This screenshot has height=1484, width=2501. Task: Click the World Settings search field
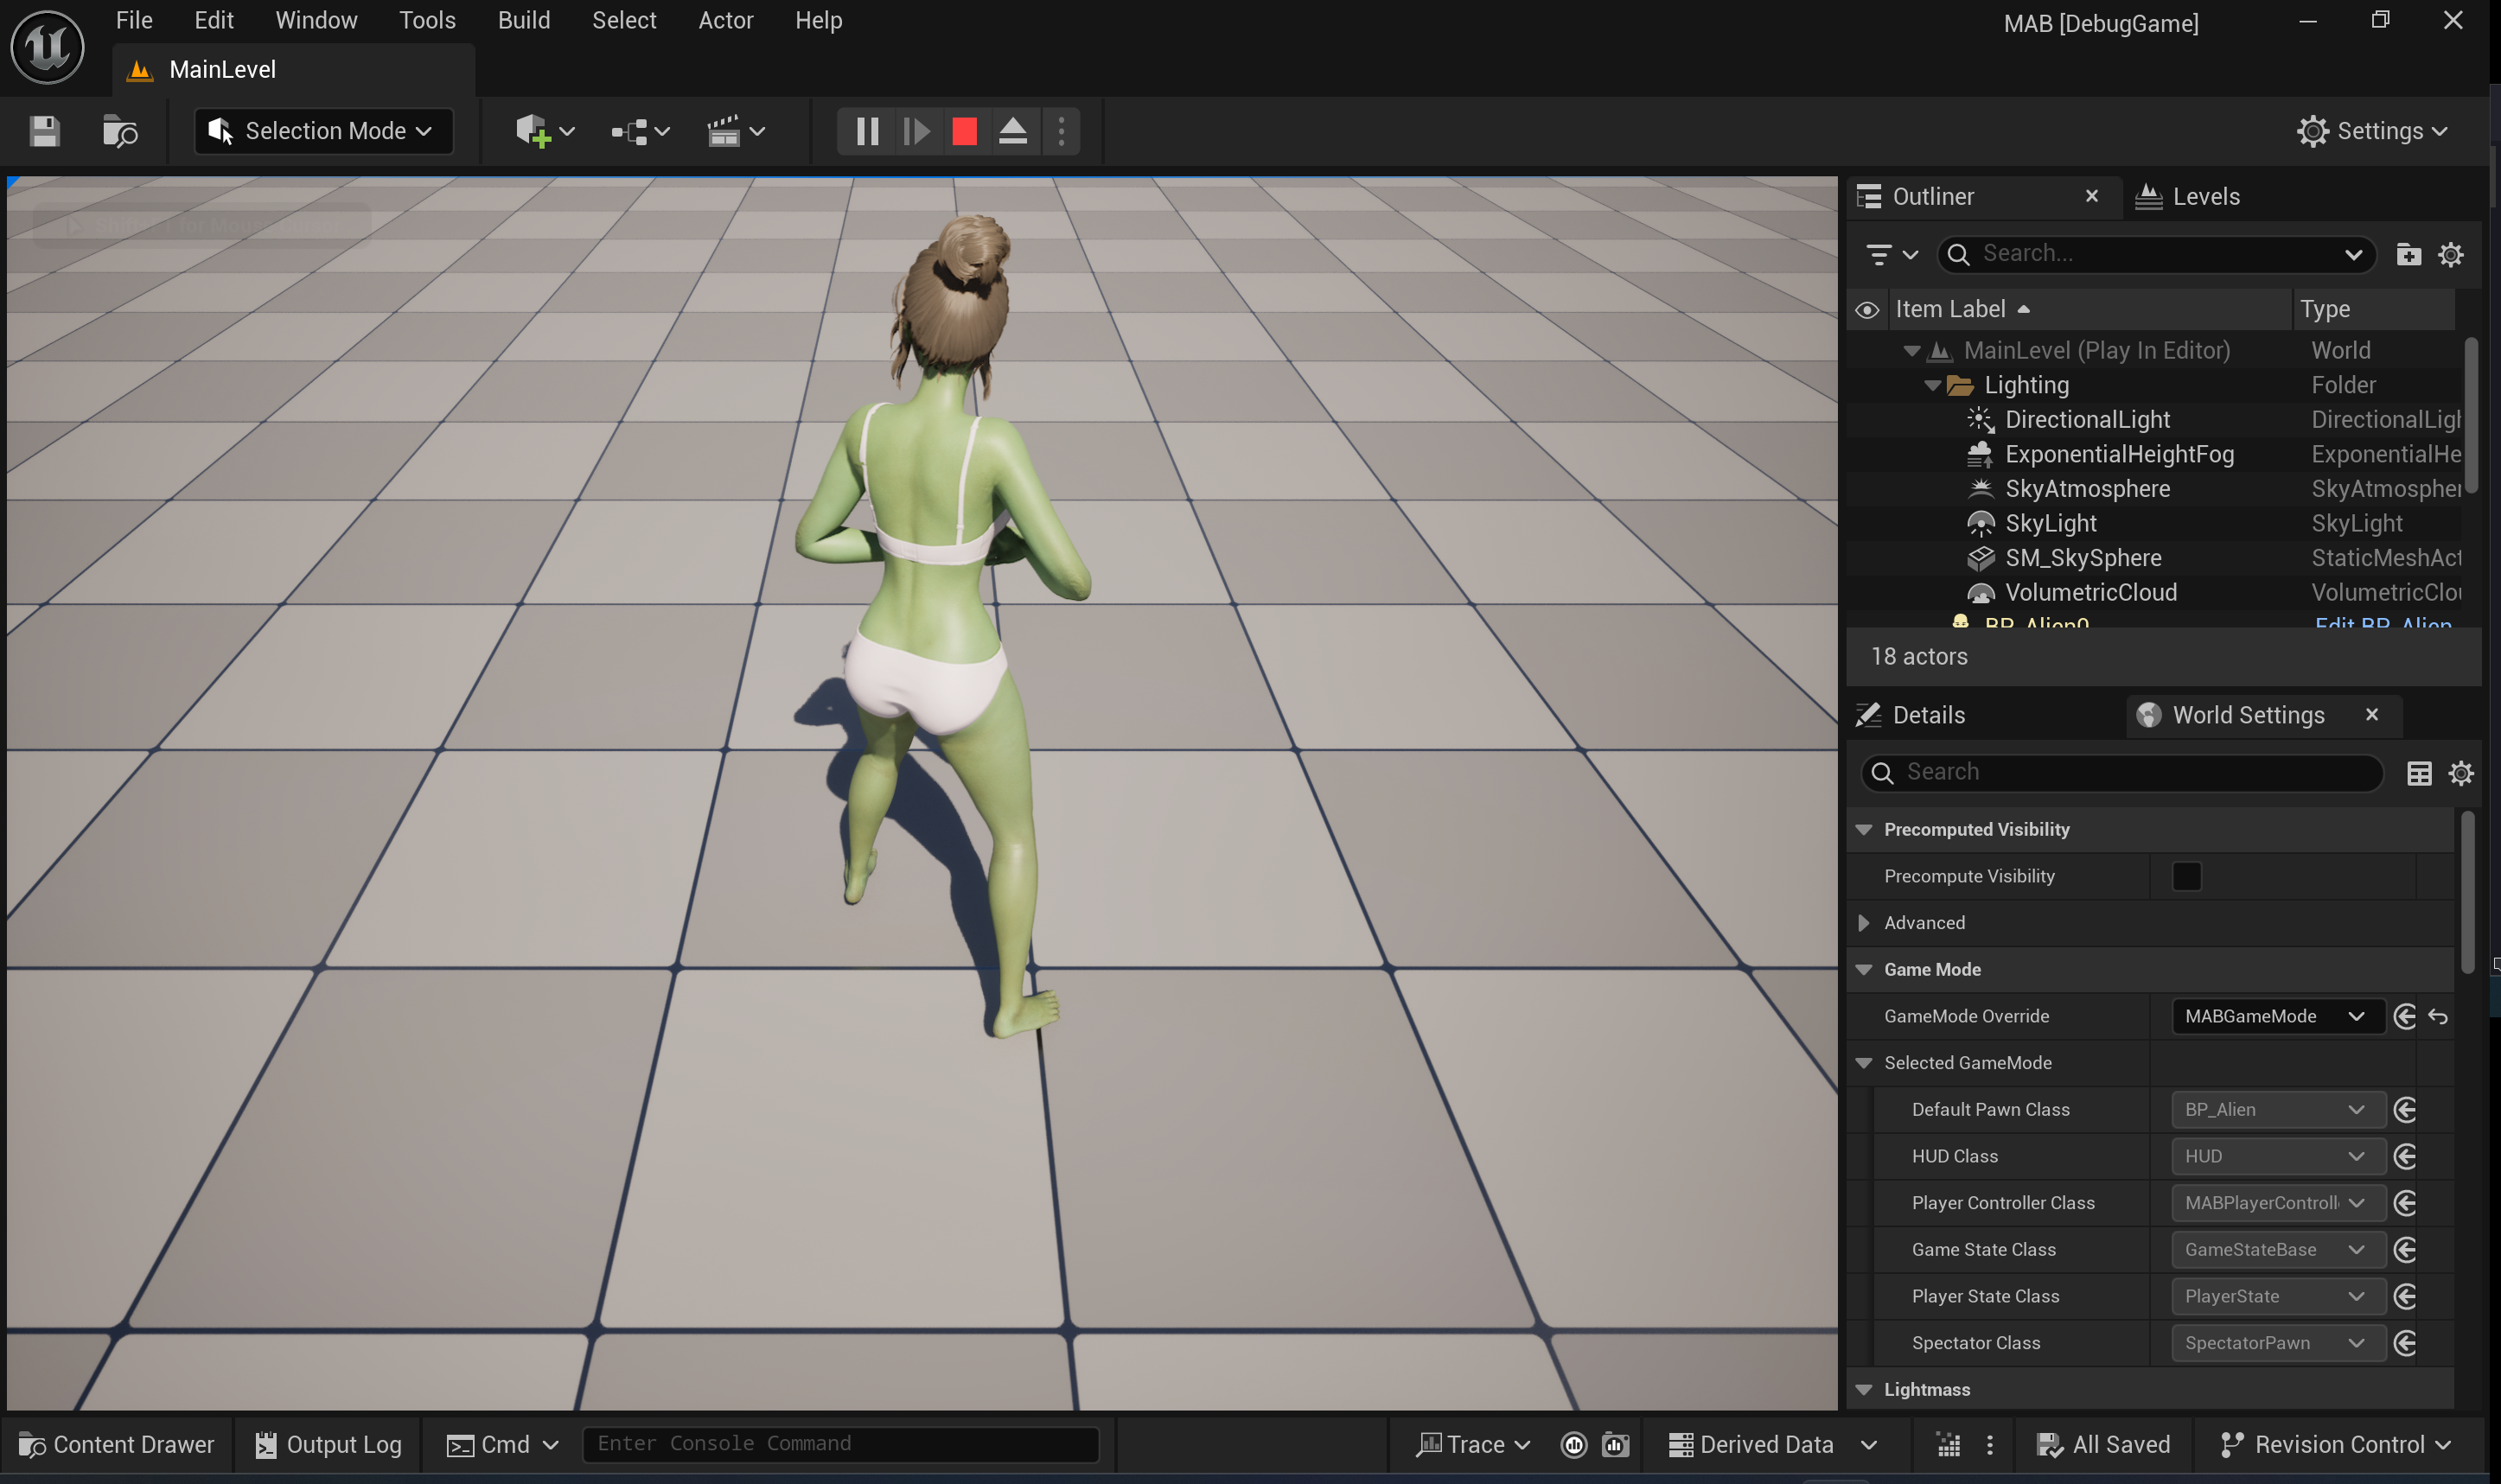pos(2121,773)
